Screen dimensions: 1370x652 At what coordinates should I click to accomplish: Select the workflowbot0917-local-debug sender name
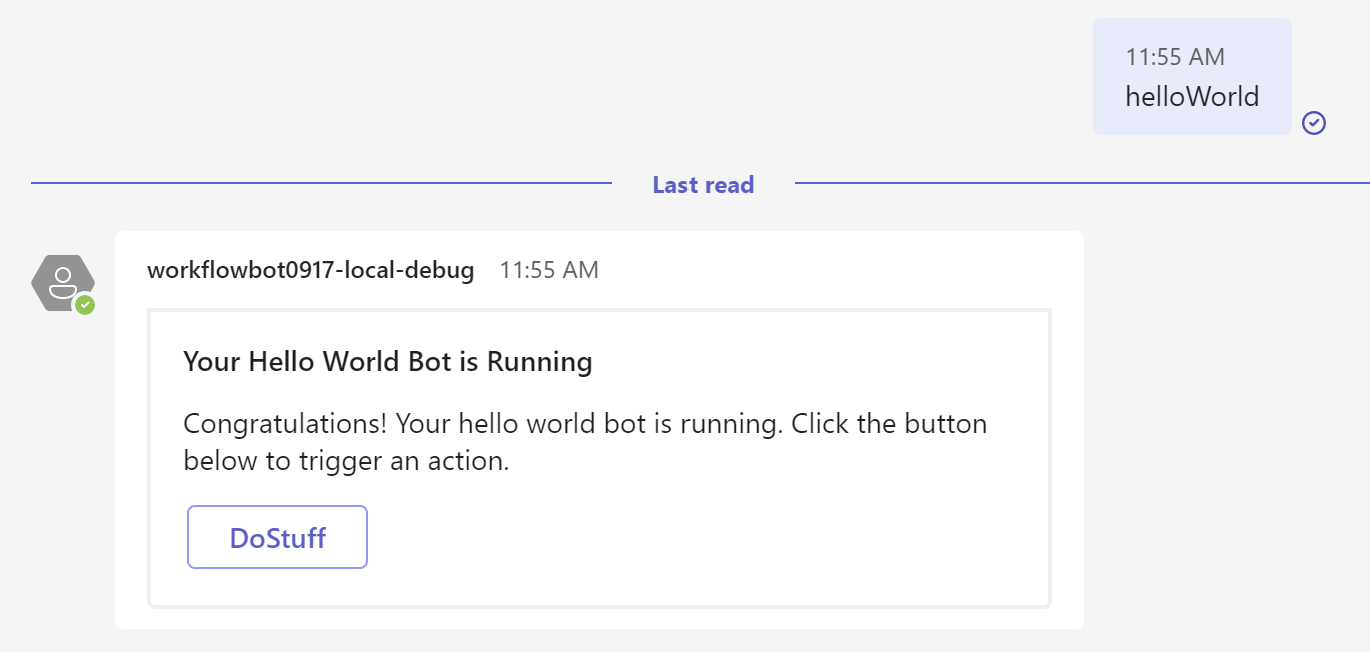click(310, 270)
